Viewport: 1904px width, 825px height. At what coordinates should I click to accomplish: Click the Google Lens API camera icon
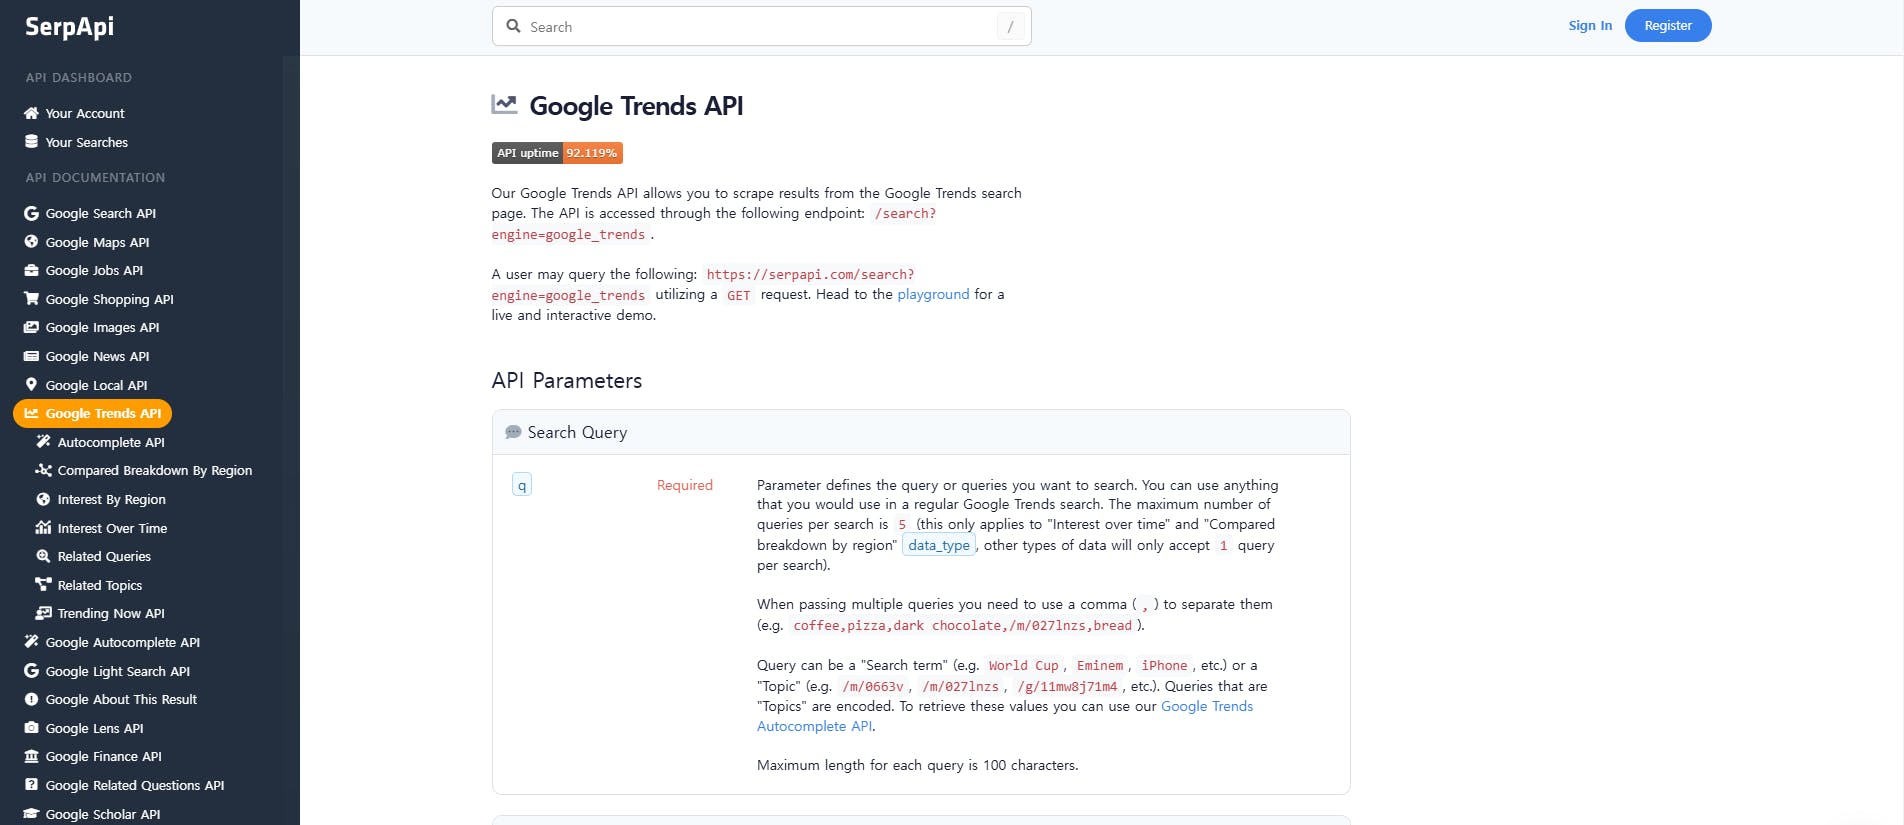(31, 728)
